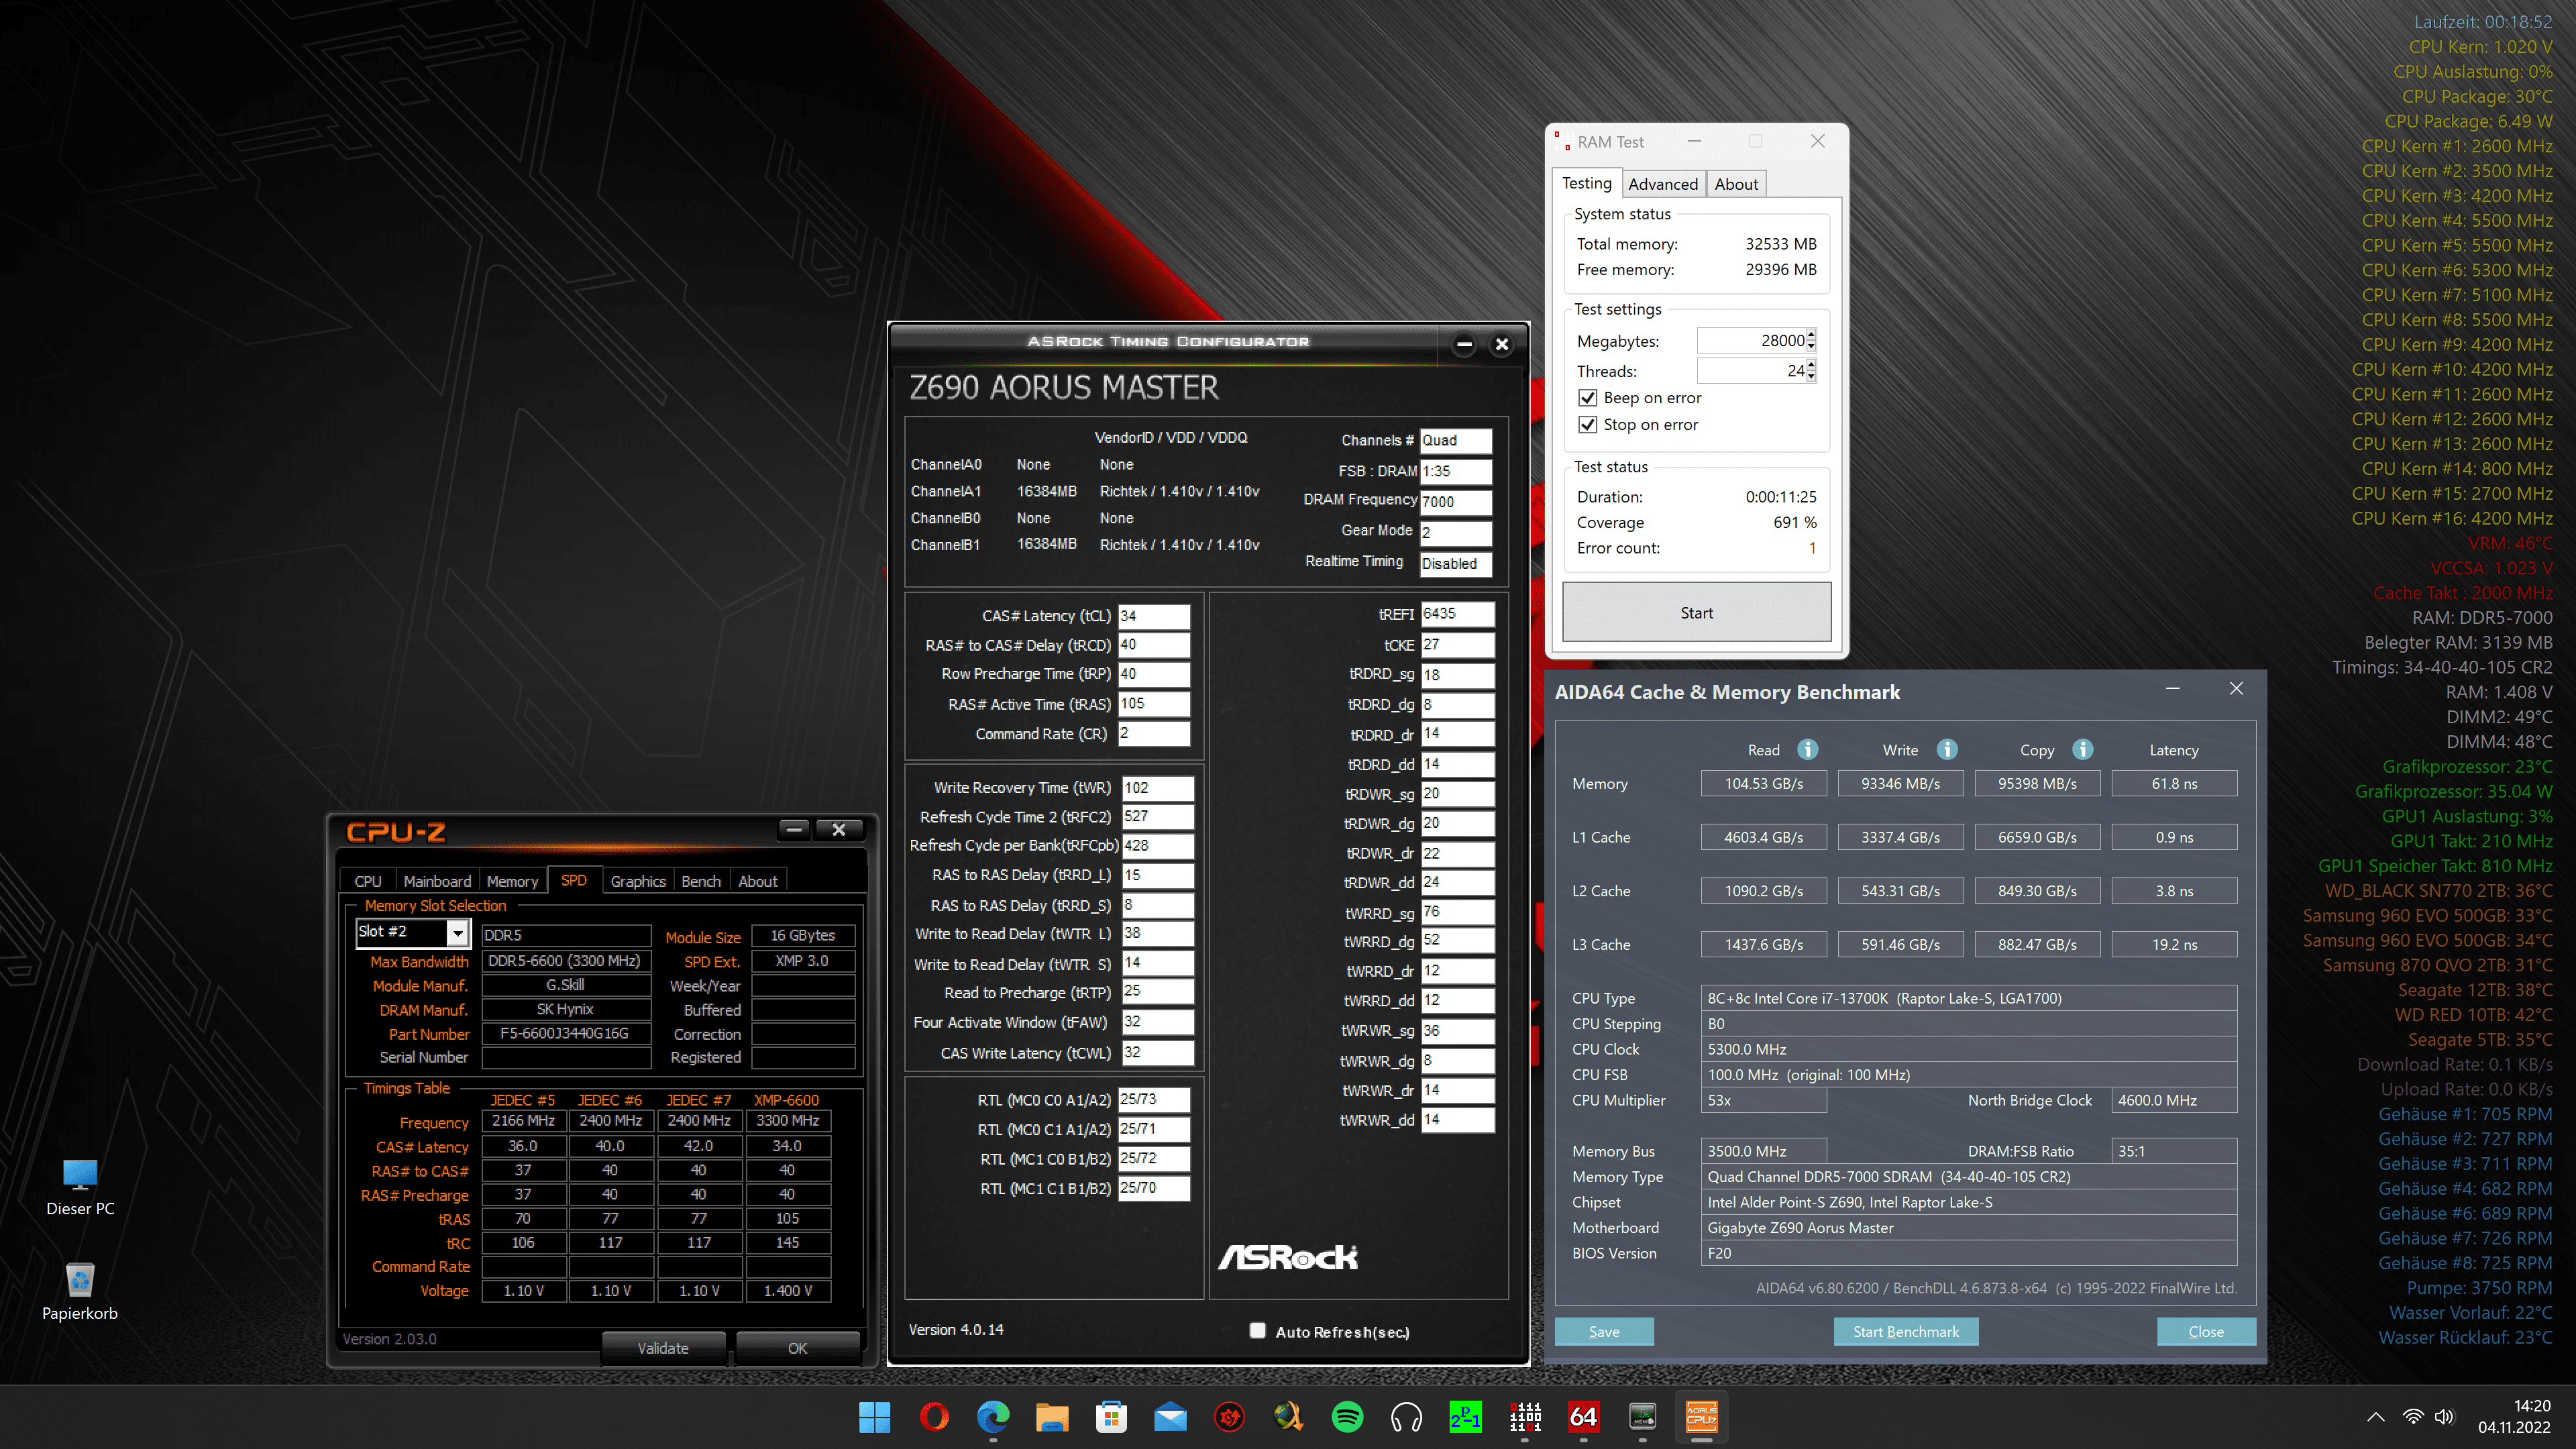The height and width of the screenshot is (1449, 2576).
Task: Open the Memory tab in CPU-Z
Action: (x=512, y=881)
